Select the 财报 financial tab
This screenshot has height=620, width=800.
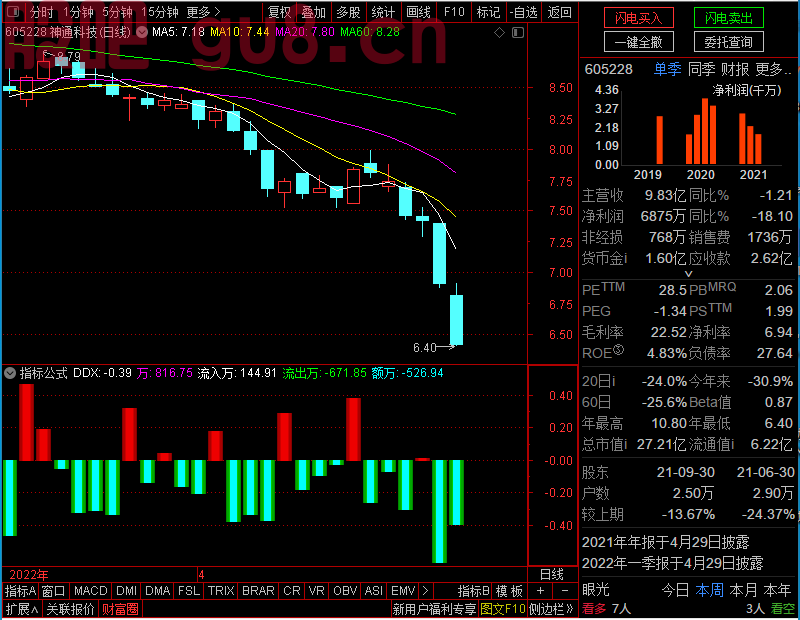point(735,69)
